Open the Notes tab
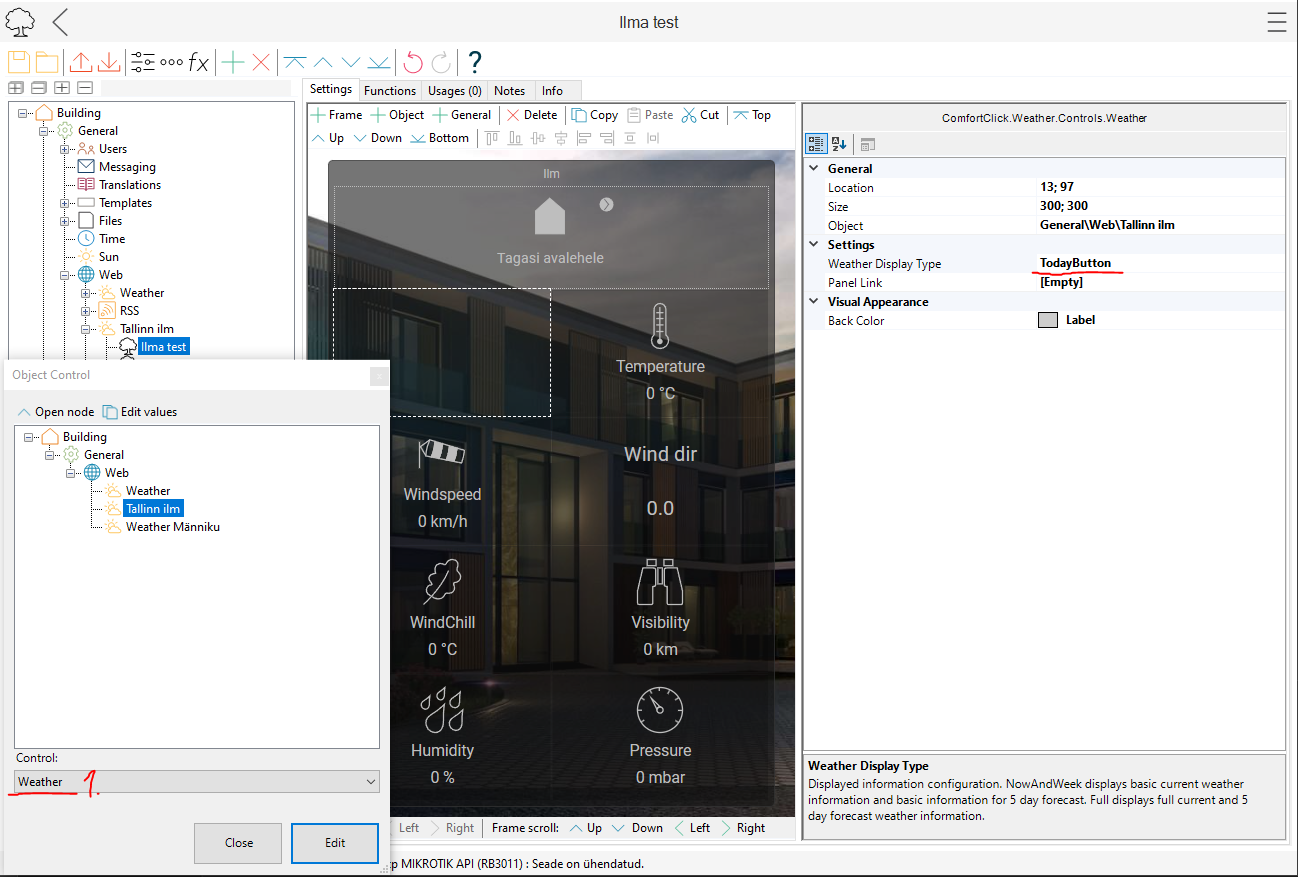Viewport: 1298px width, 877px height. pos(509,90)
